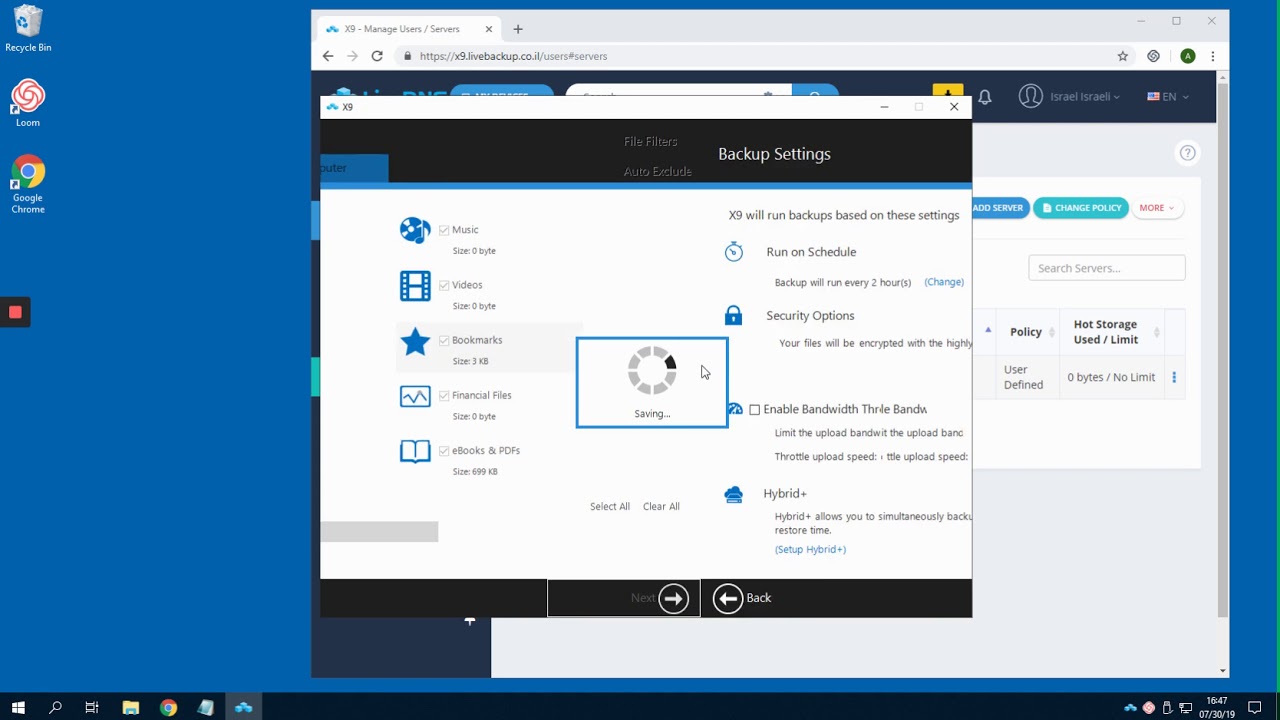Open File Explorer from the taskbar
1280x720 pixels.
click(x=130, y=707)
